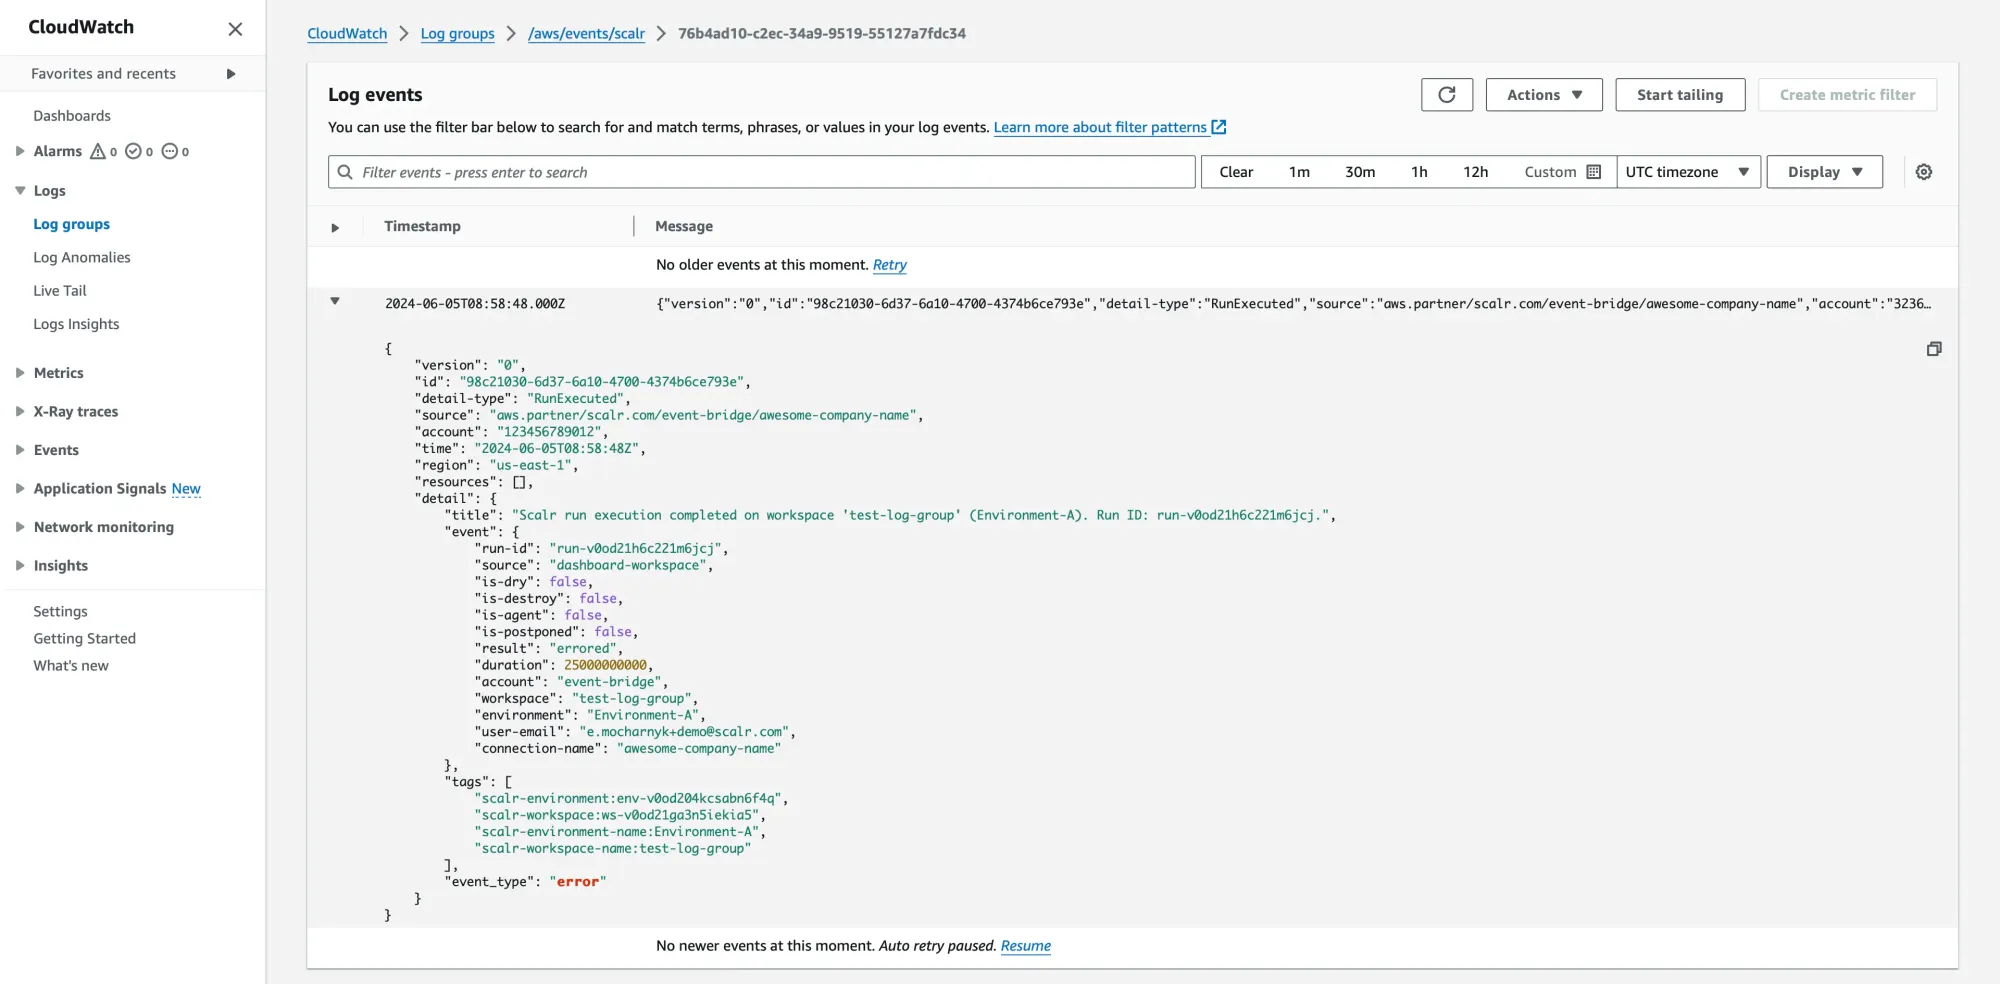Open the UTC timezone dropdown

1688,172
